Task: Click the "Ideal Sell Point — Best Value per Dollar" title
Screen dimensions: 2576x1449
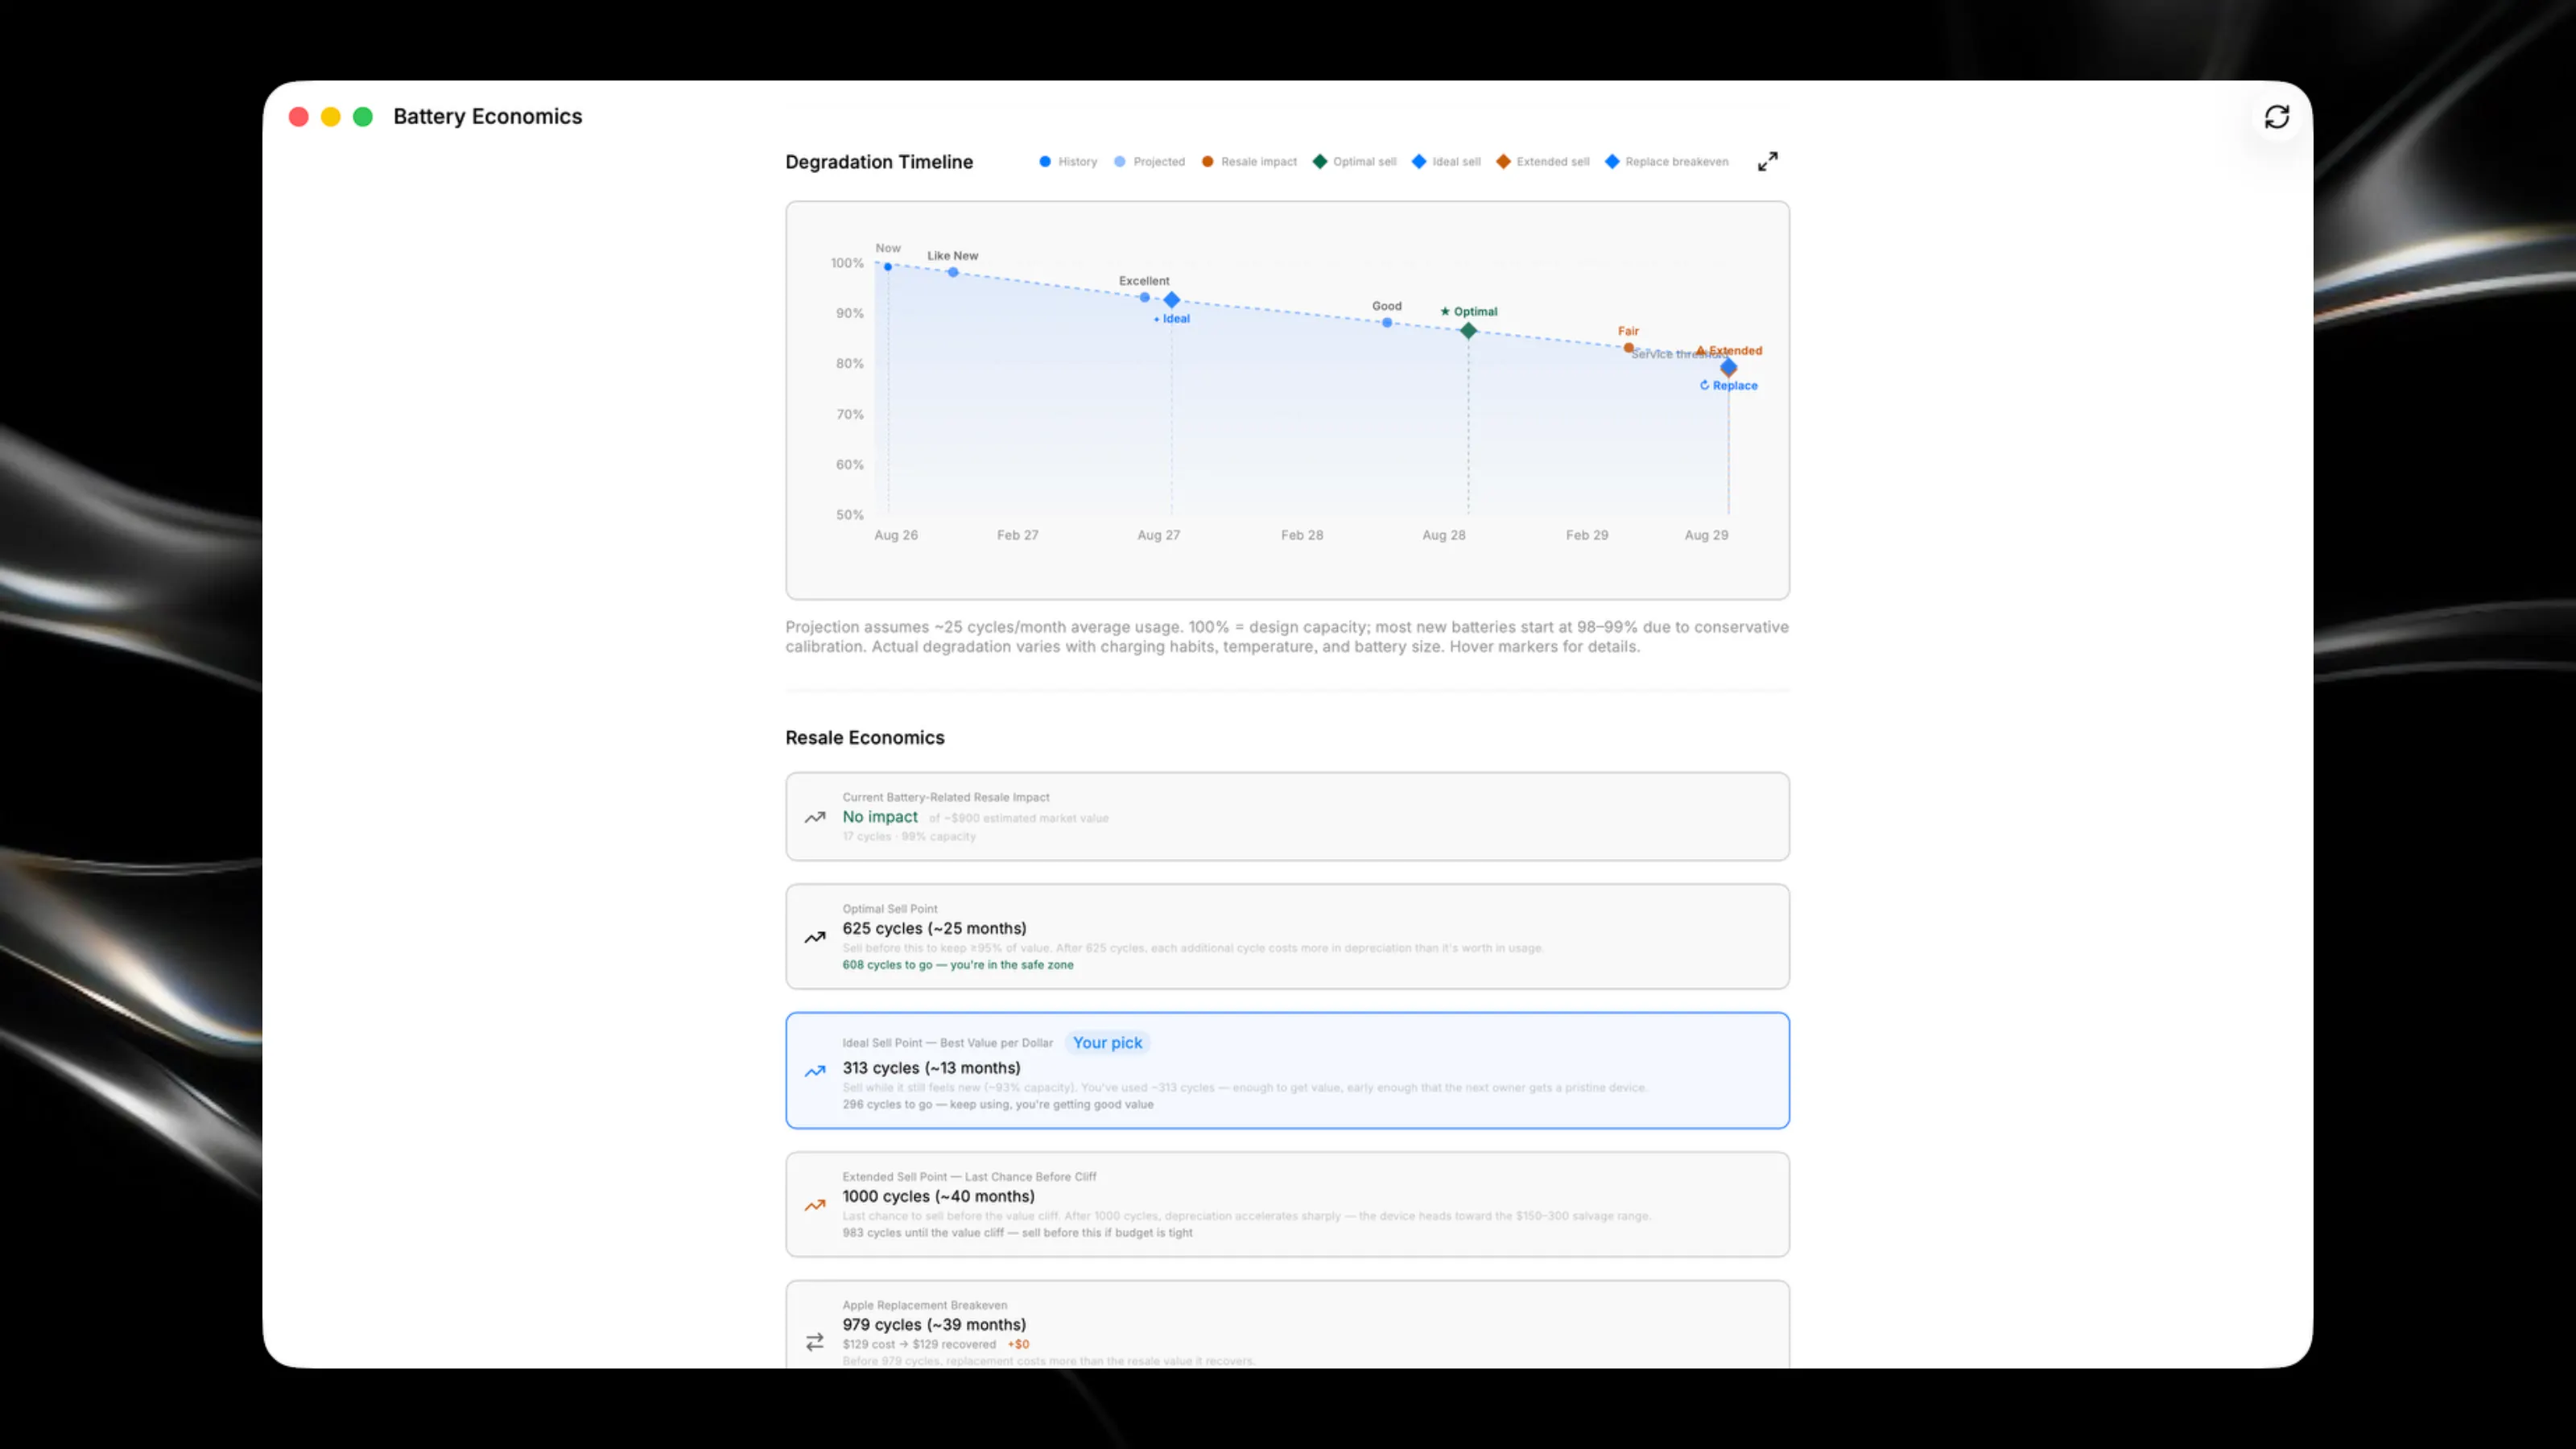Action: pos(947,1043)
